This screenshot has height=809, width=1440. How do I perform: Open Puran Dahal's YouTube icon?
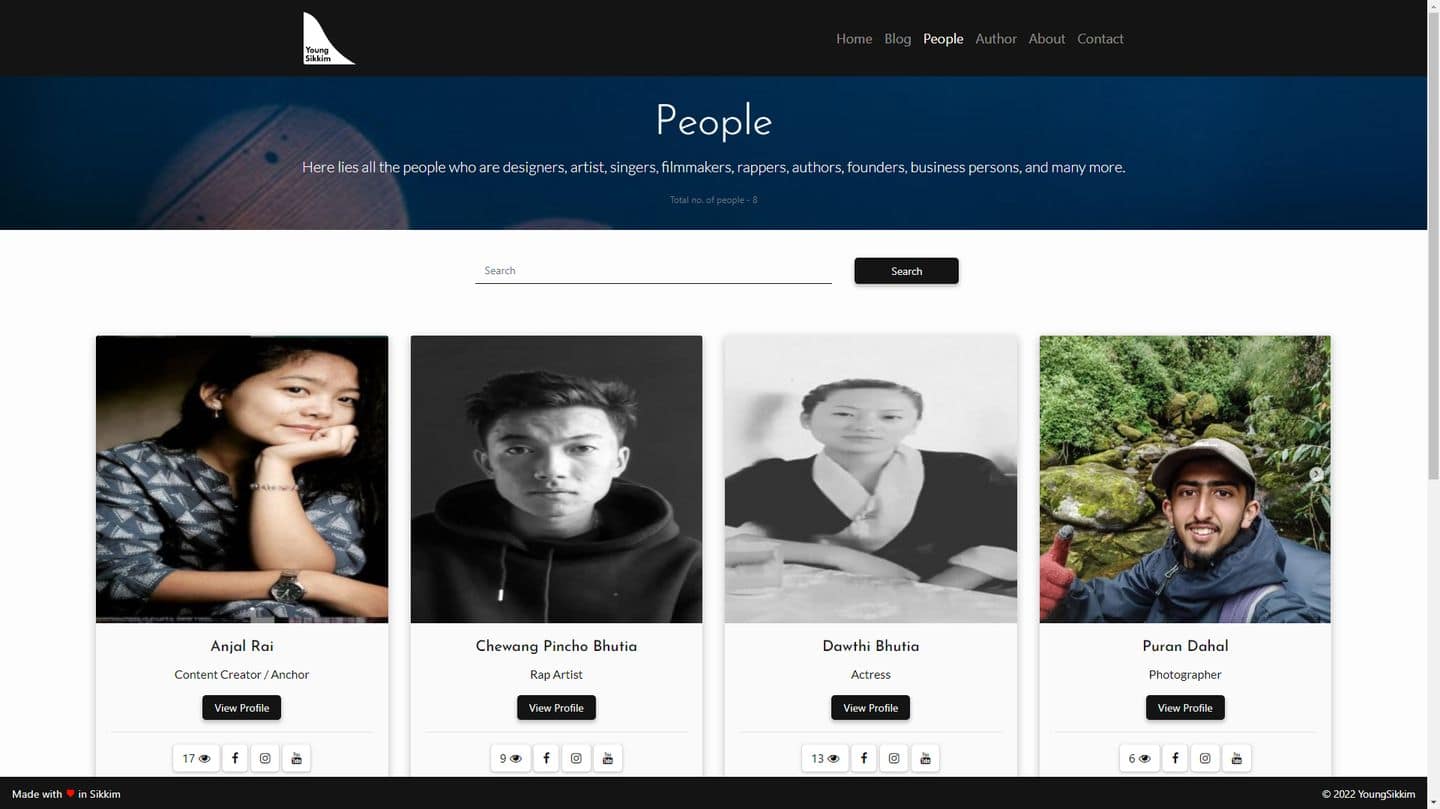click(1237, 758)
